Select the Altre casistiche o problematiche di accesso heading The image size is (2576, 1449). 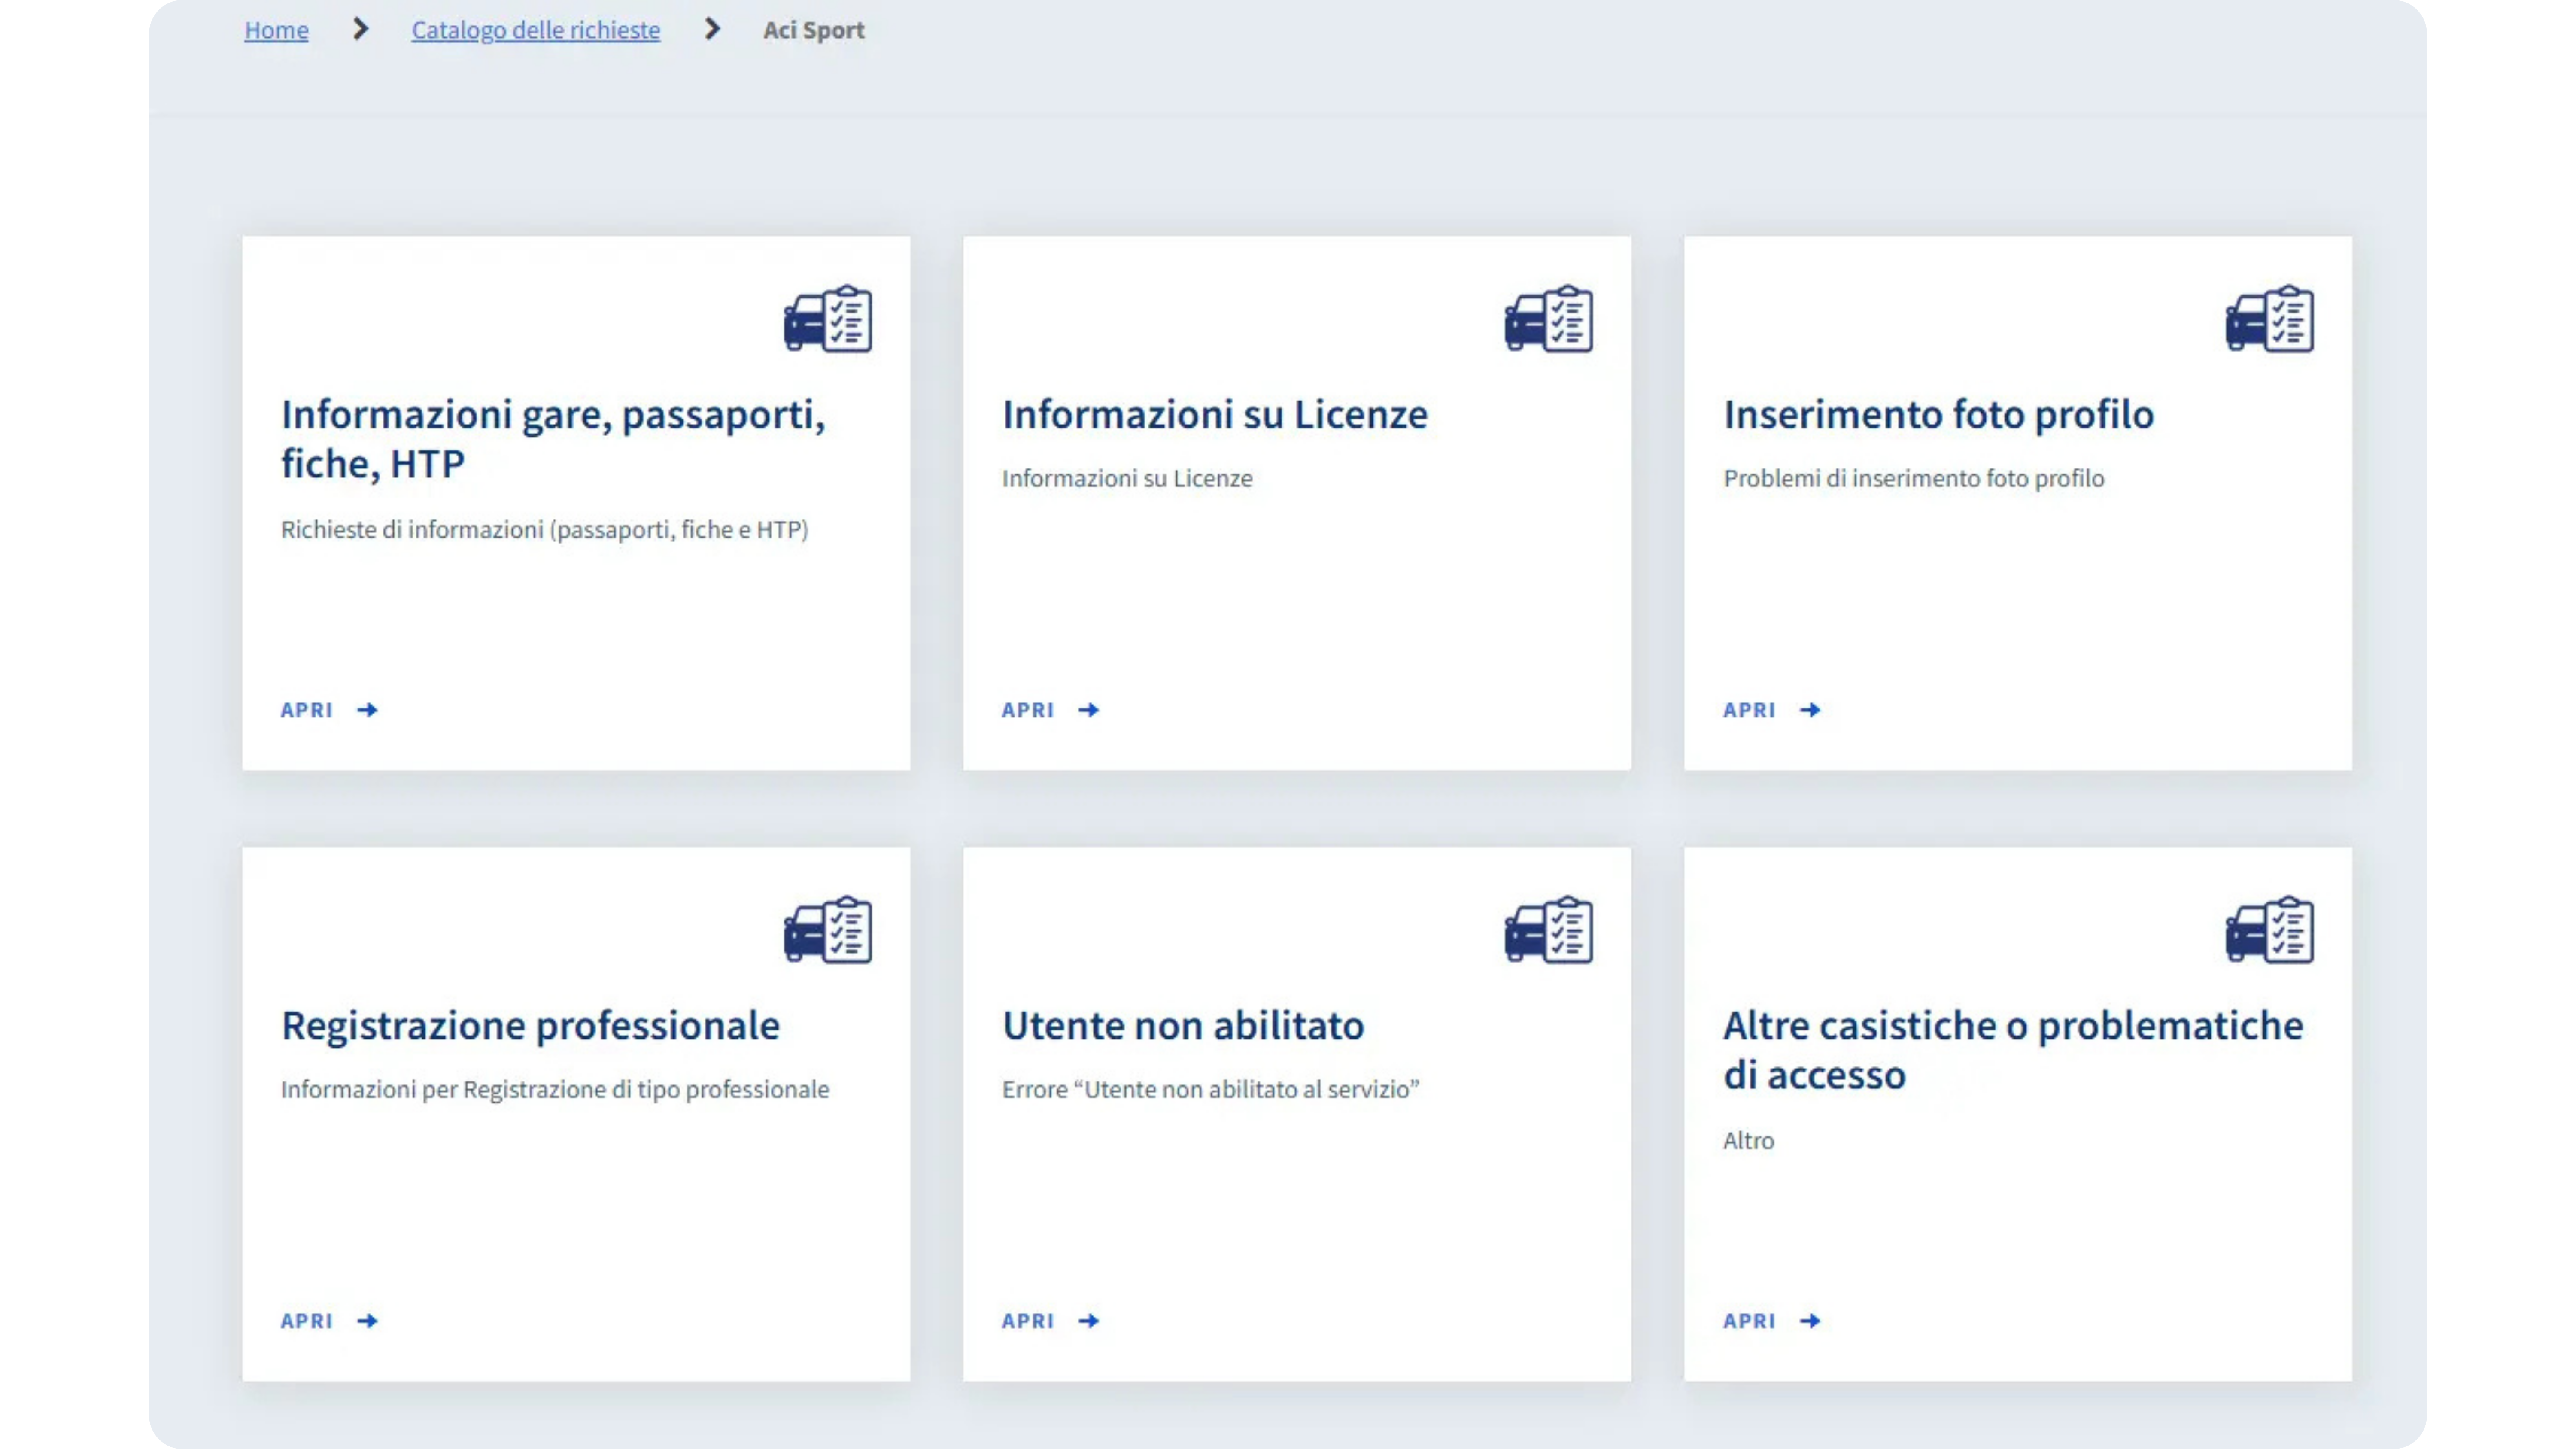pos(2013,1050)
